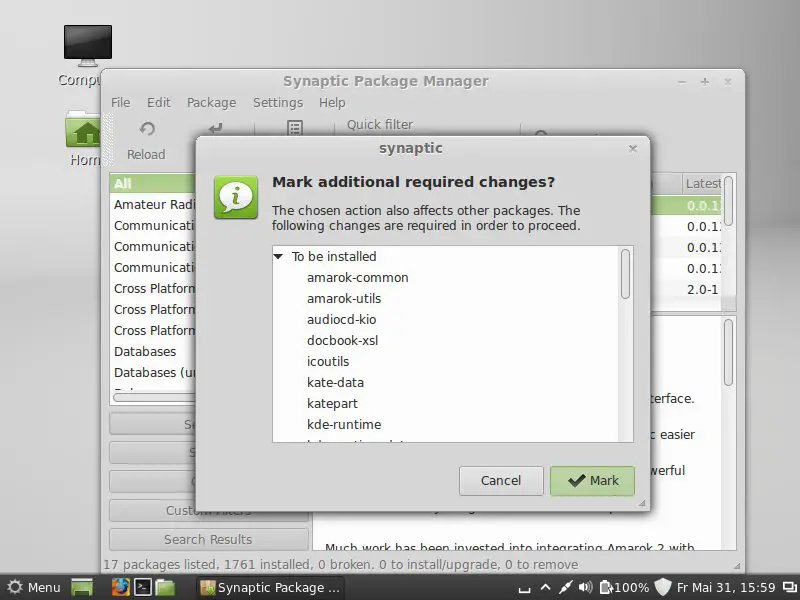Select the Amateur Radio category
Screen dimensions: 800x600
click(x=153, y=204)
